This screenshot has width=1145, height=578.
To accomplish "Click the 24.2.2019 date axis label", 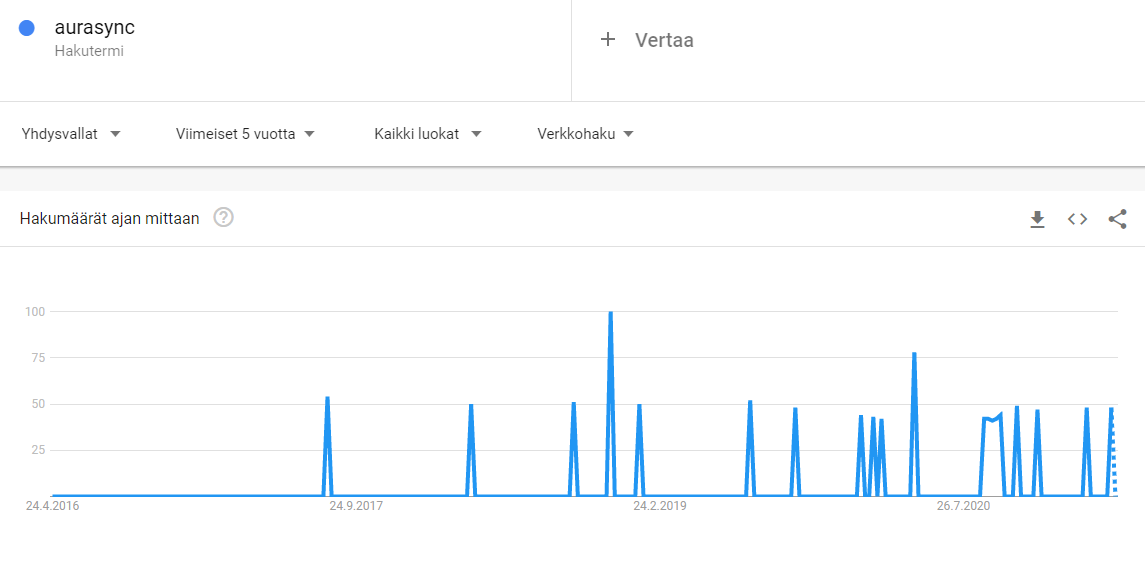I will (x=659, y=506).
